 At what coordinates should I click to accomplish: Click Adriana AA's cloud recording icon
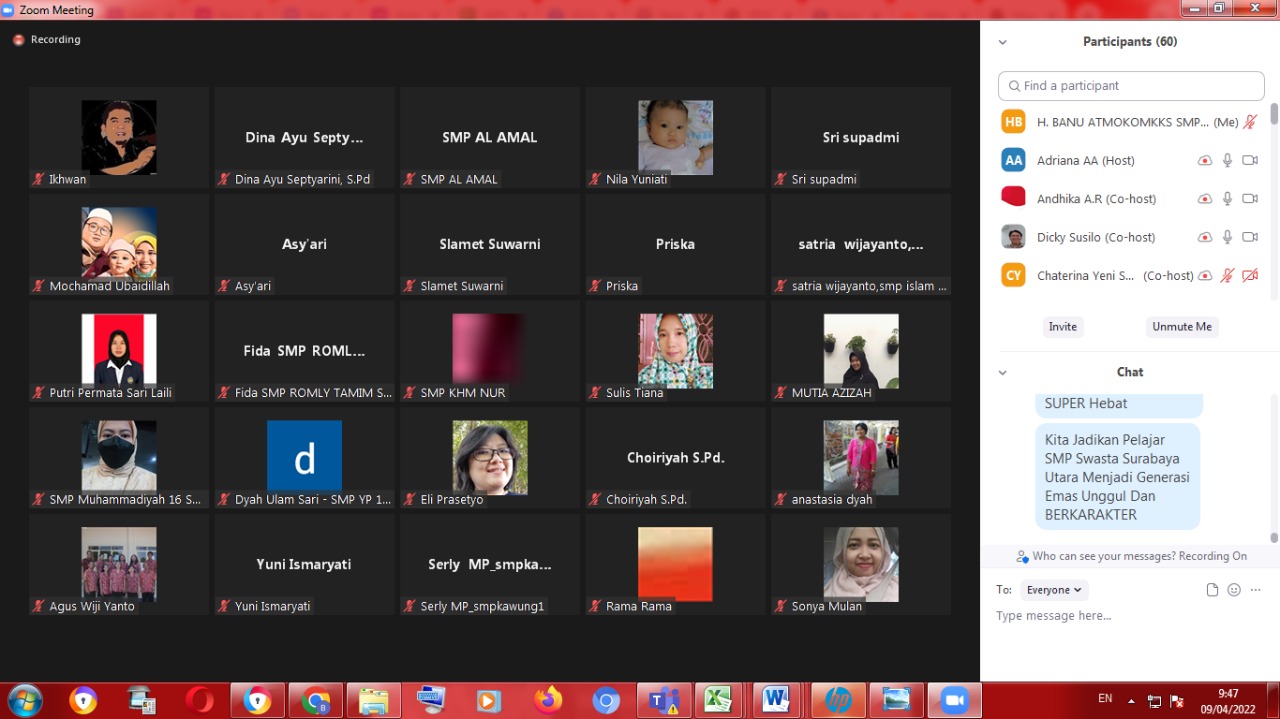(1205, 160)
